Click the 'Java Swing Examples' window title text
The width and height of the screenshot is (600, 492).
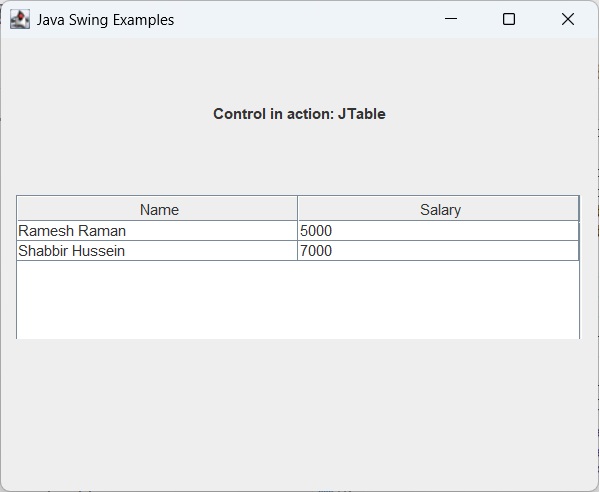[105, 20]
